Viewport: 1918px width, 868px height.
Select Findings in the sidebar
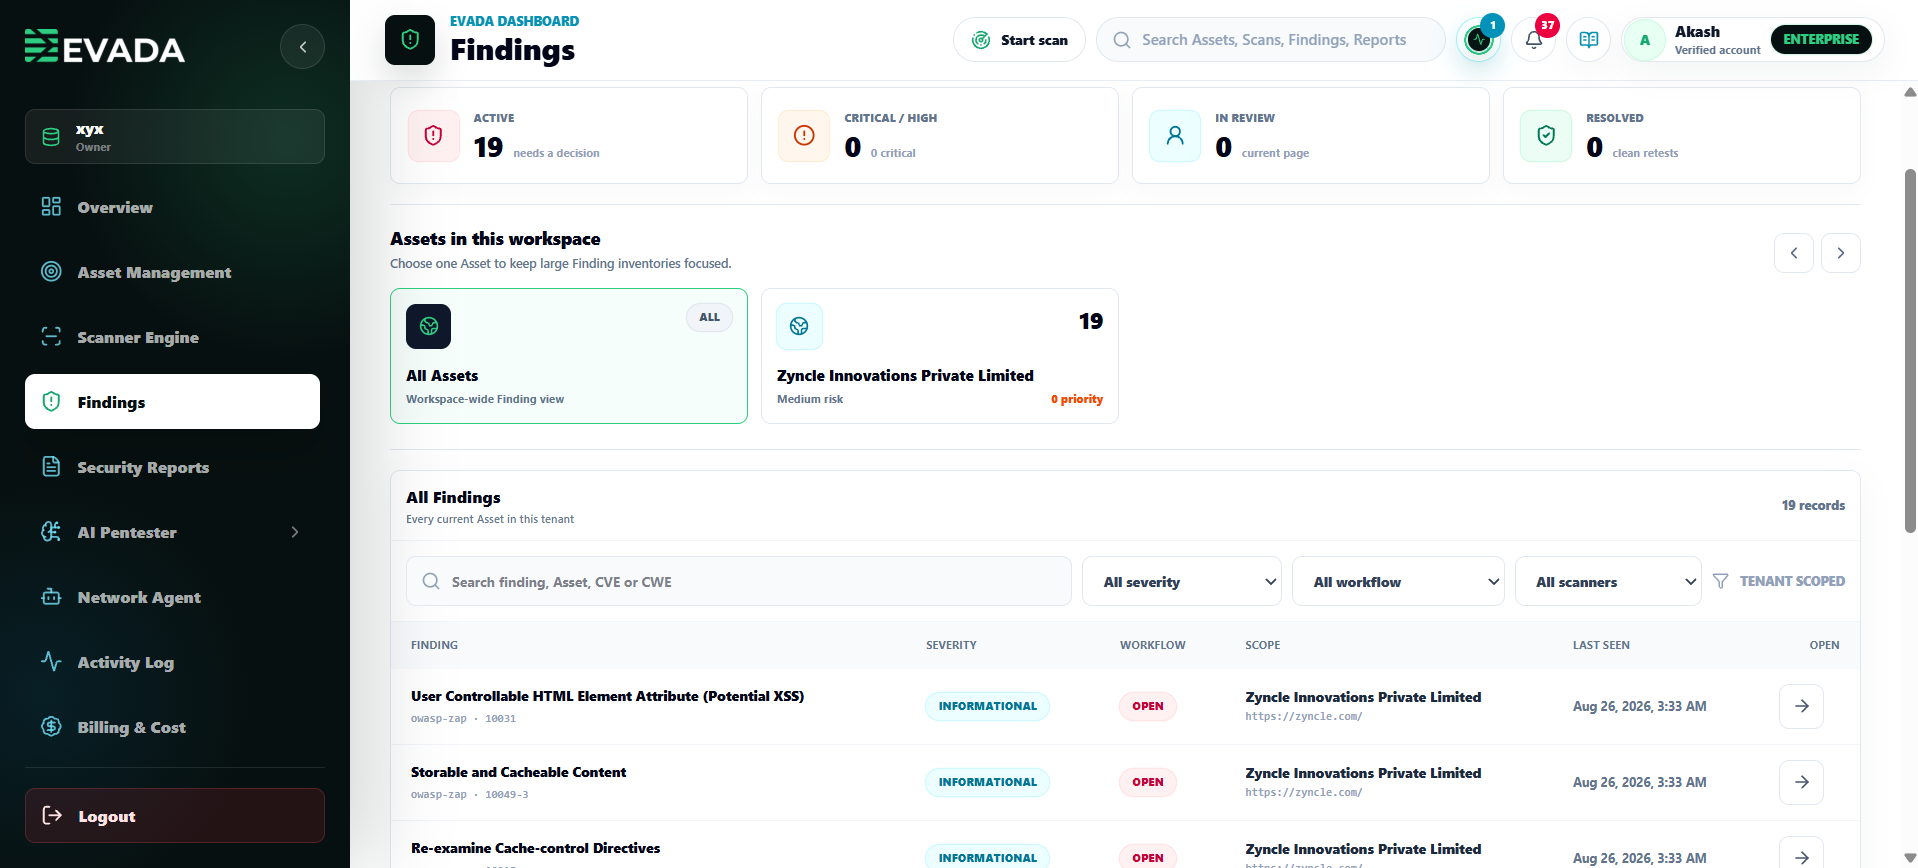coord(172,402)
